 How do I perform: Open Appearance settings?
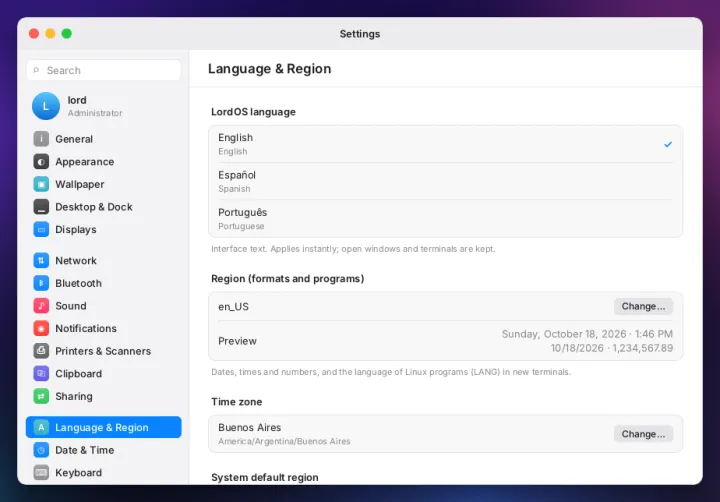(x=103, y=161)
